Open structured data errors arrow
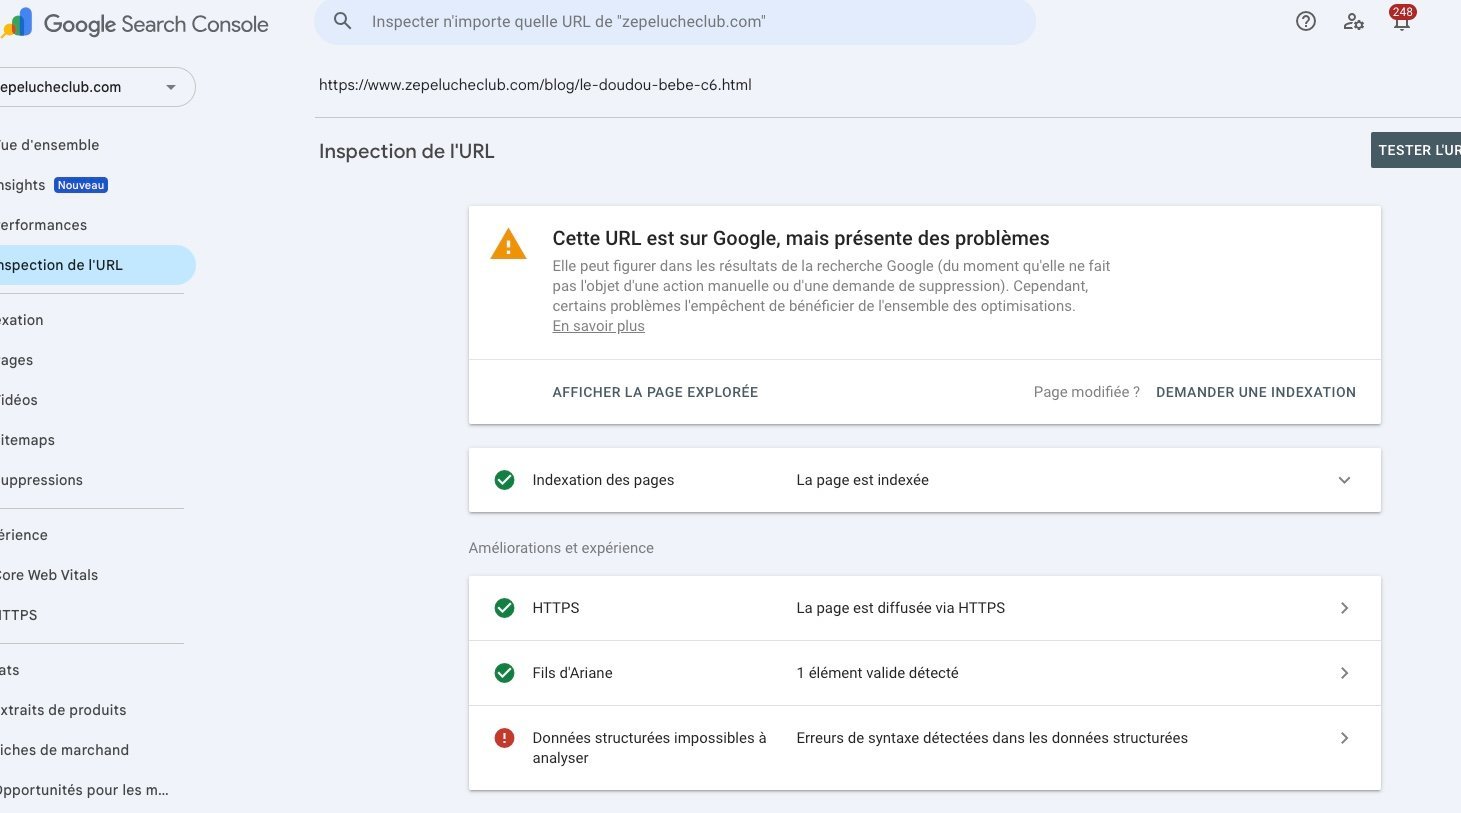Image resolution: width=1461 pixels, height=813 pixels. 1344,738
